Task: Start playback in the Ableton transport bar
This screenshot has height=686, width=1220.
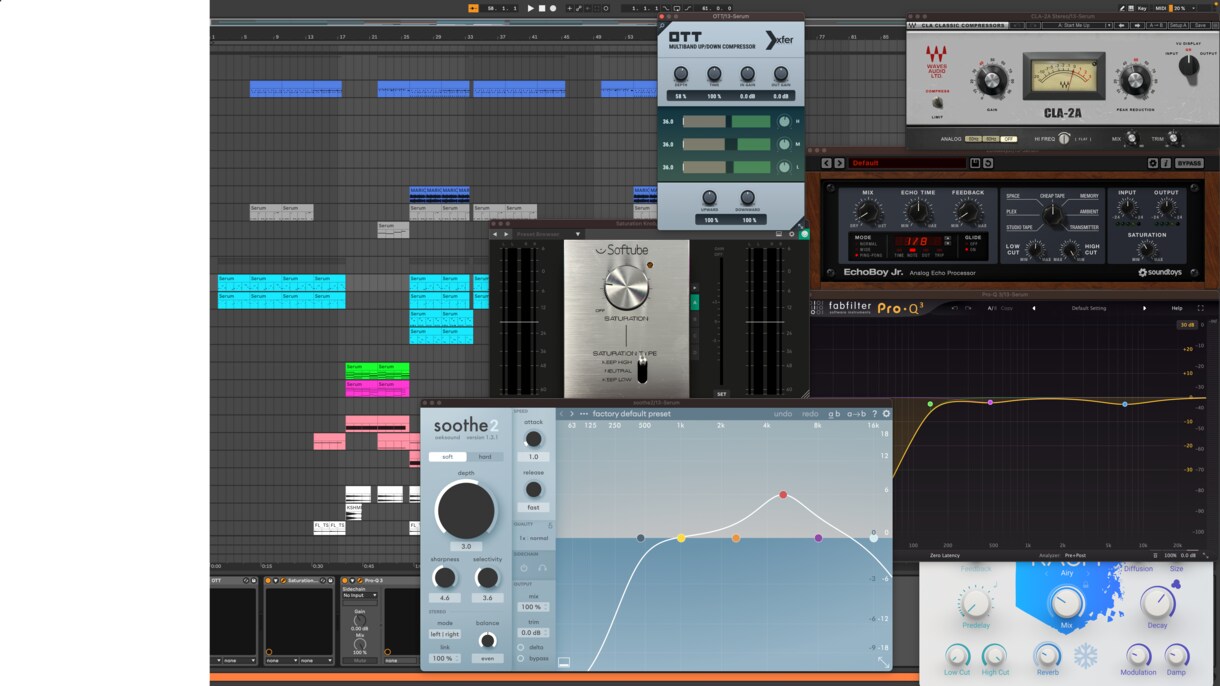Action: tap(531, 8)
